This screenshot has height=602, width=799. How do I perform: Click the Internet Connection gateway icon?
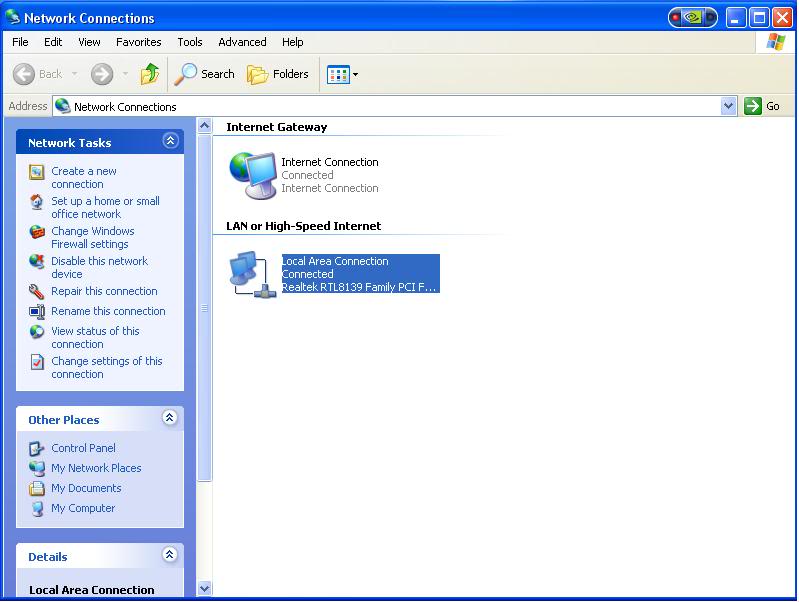(252, 175)
